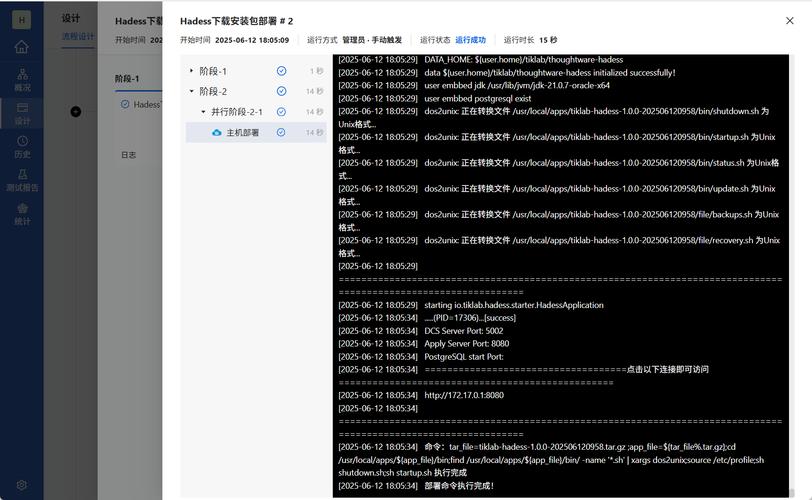Go to the home page icon

pos(21,47)
